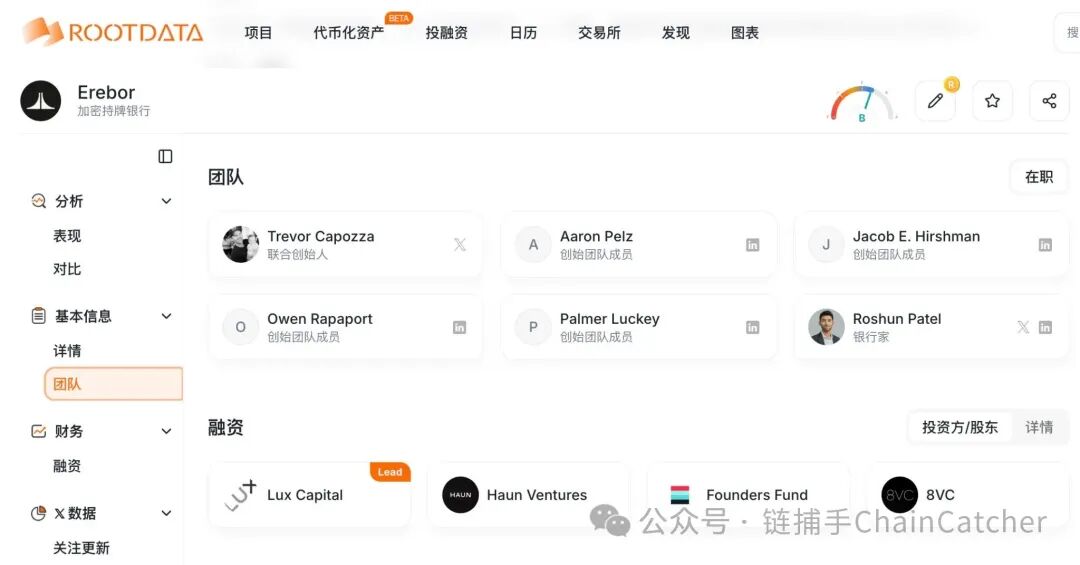Collapse the X数据 section chevron

pyautogui.click(x=166, y=513)
